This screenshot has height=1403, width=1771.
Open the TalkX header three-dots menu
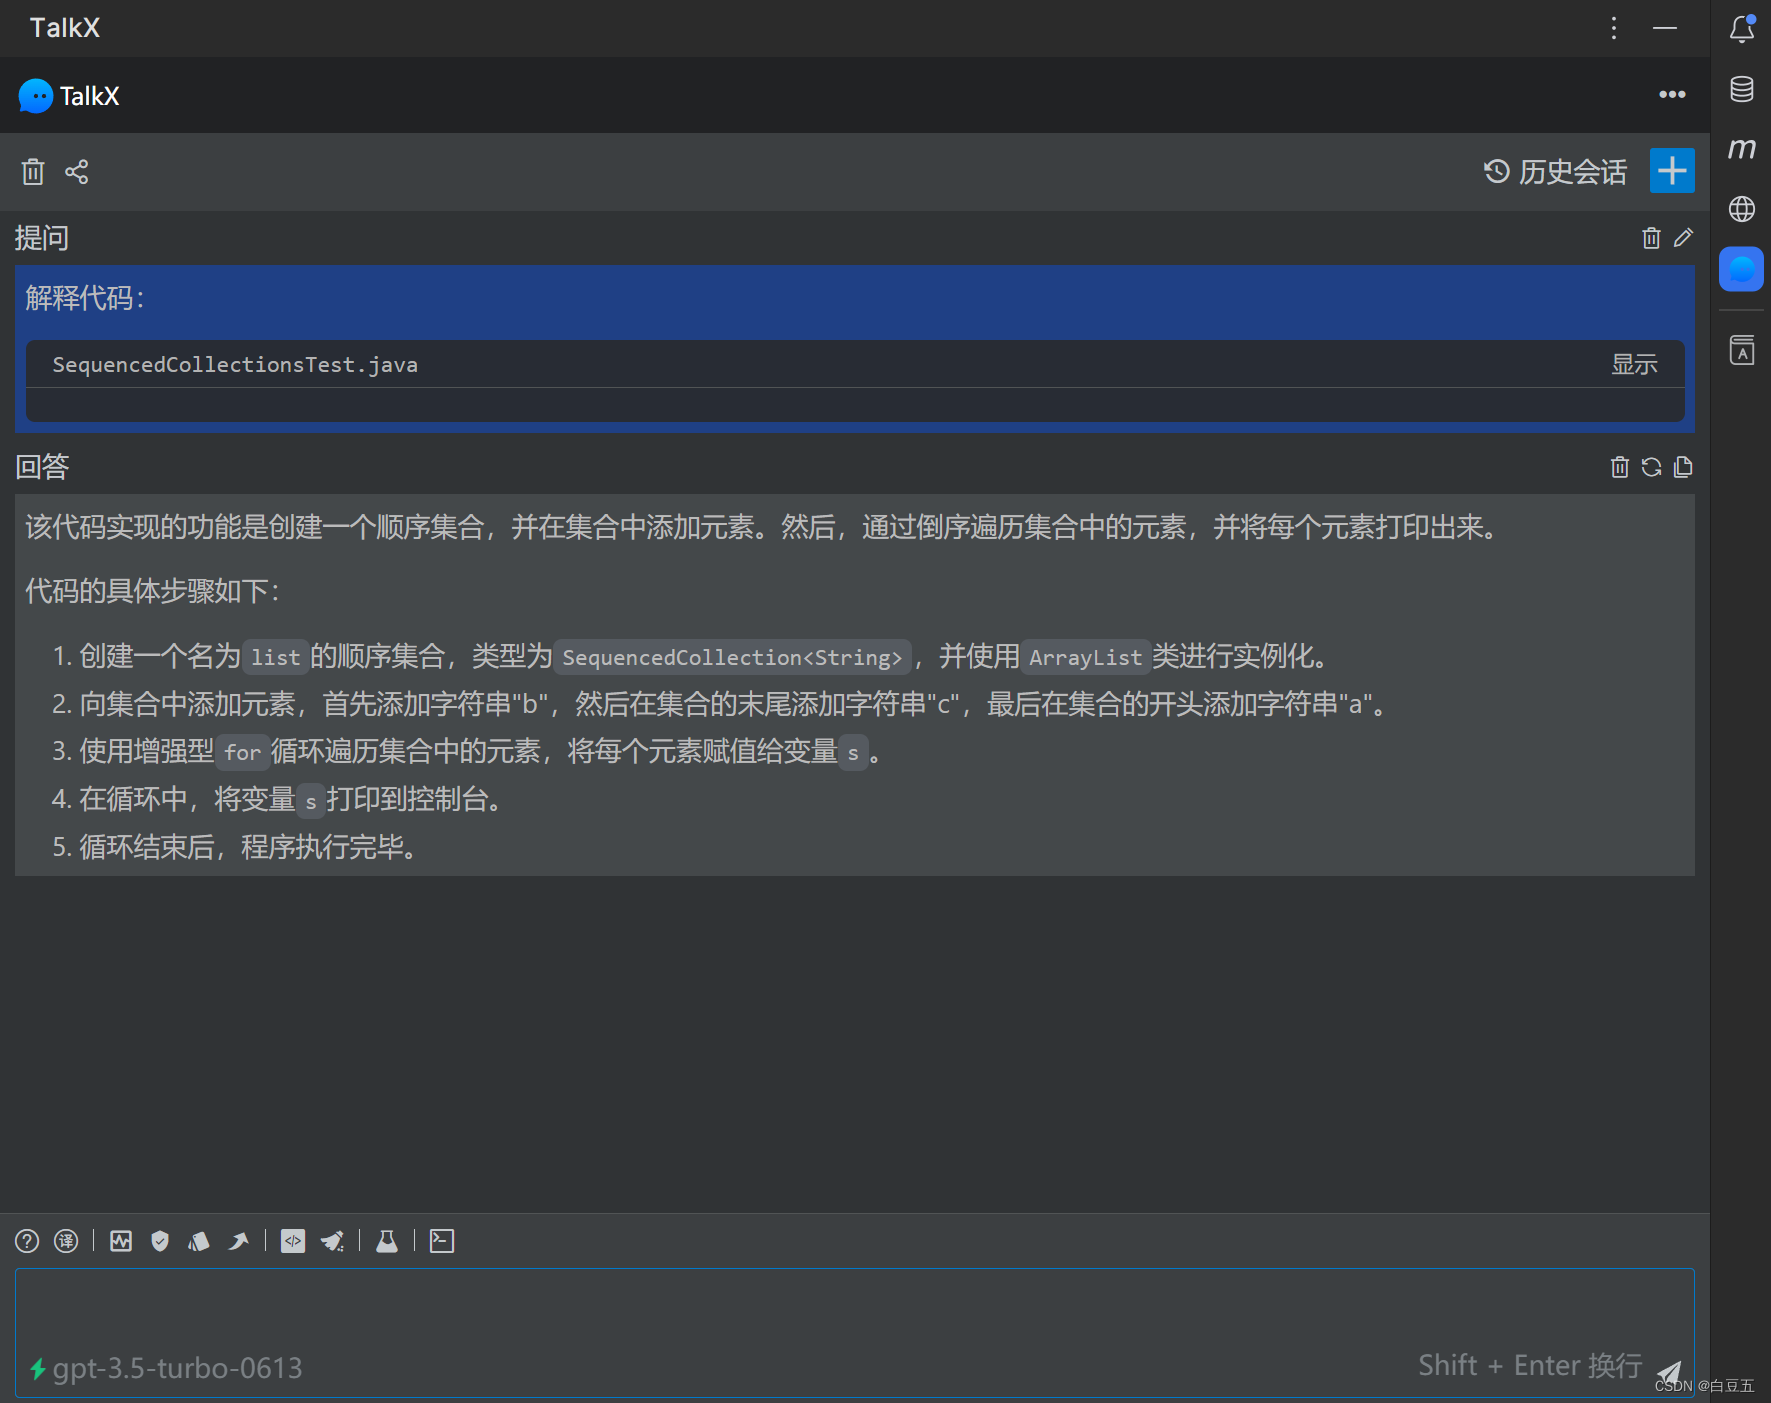coord(1672,95)
